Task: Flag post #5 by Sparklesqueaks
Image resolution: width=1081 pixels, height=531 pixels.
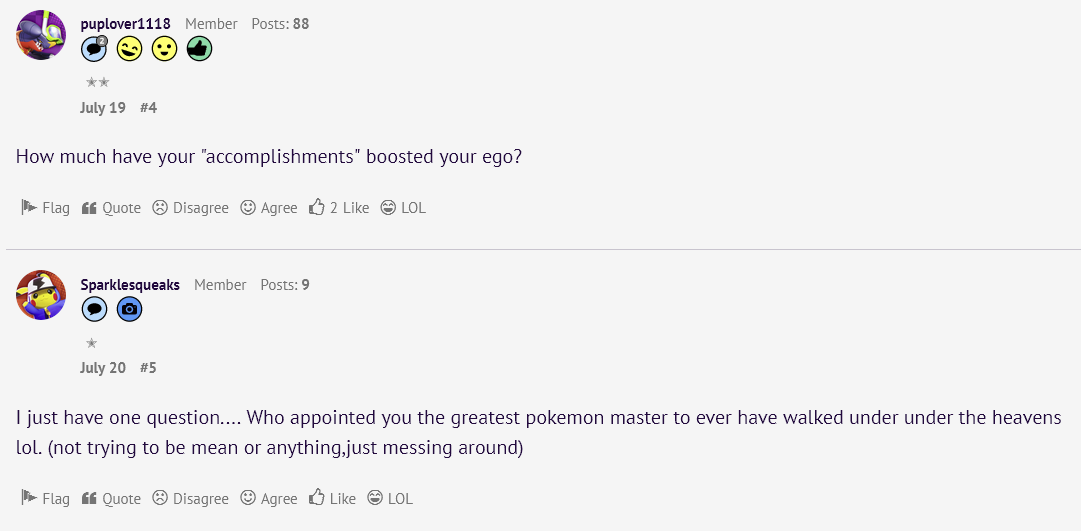Action: [x=46, y=499]
